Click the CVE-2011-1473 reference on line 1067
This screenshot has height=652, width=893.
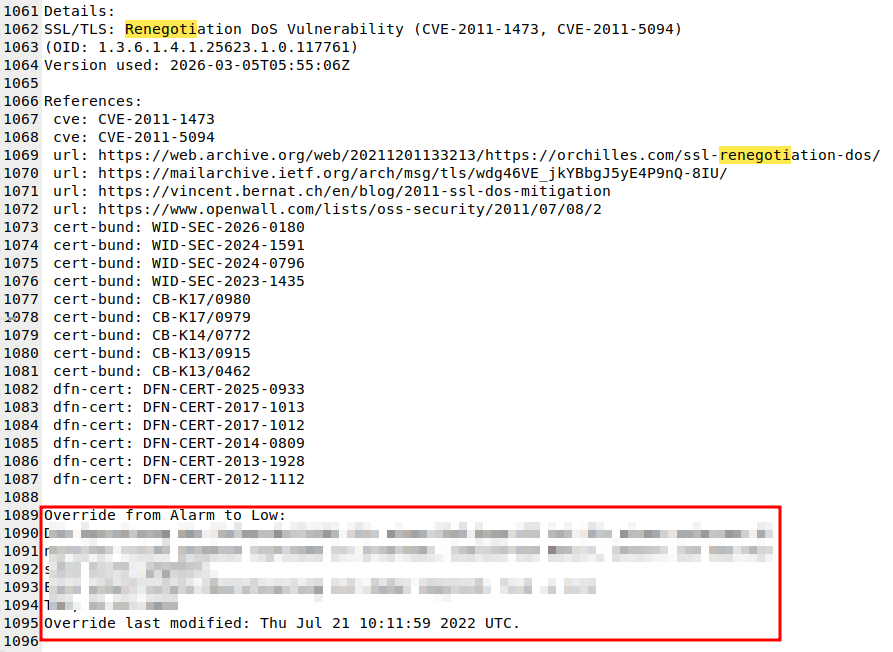pyautogui.click(x=156, y=119)
